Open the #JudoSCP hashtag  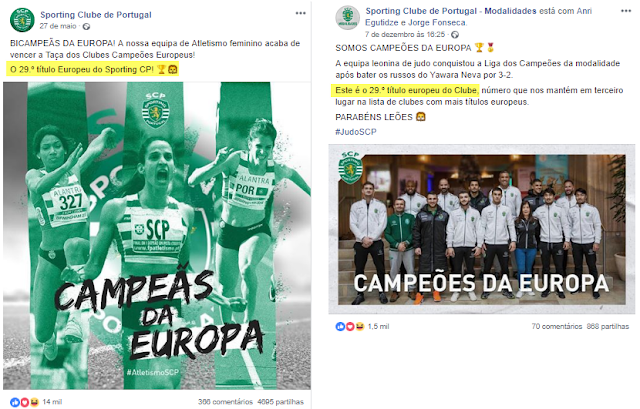click(356, 132)
